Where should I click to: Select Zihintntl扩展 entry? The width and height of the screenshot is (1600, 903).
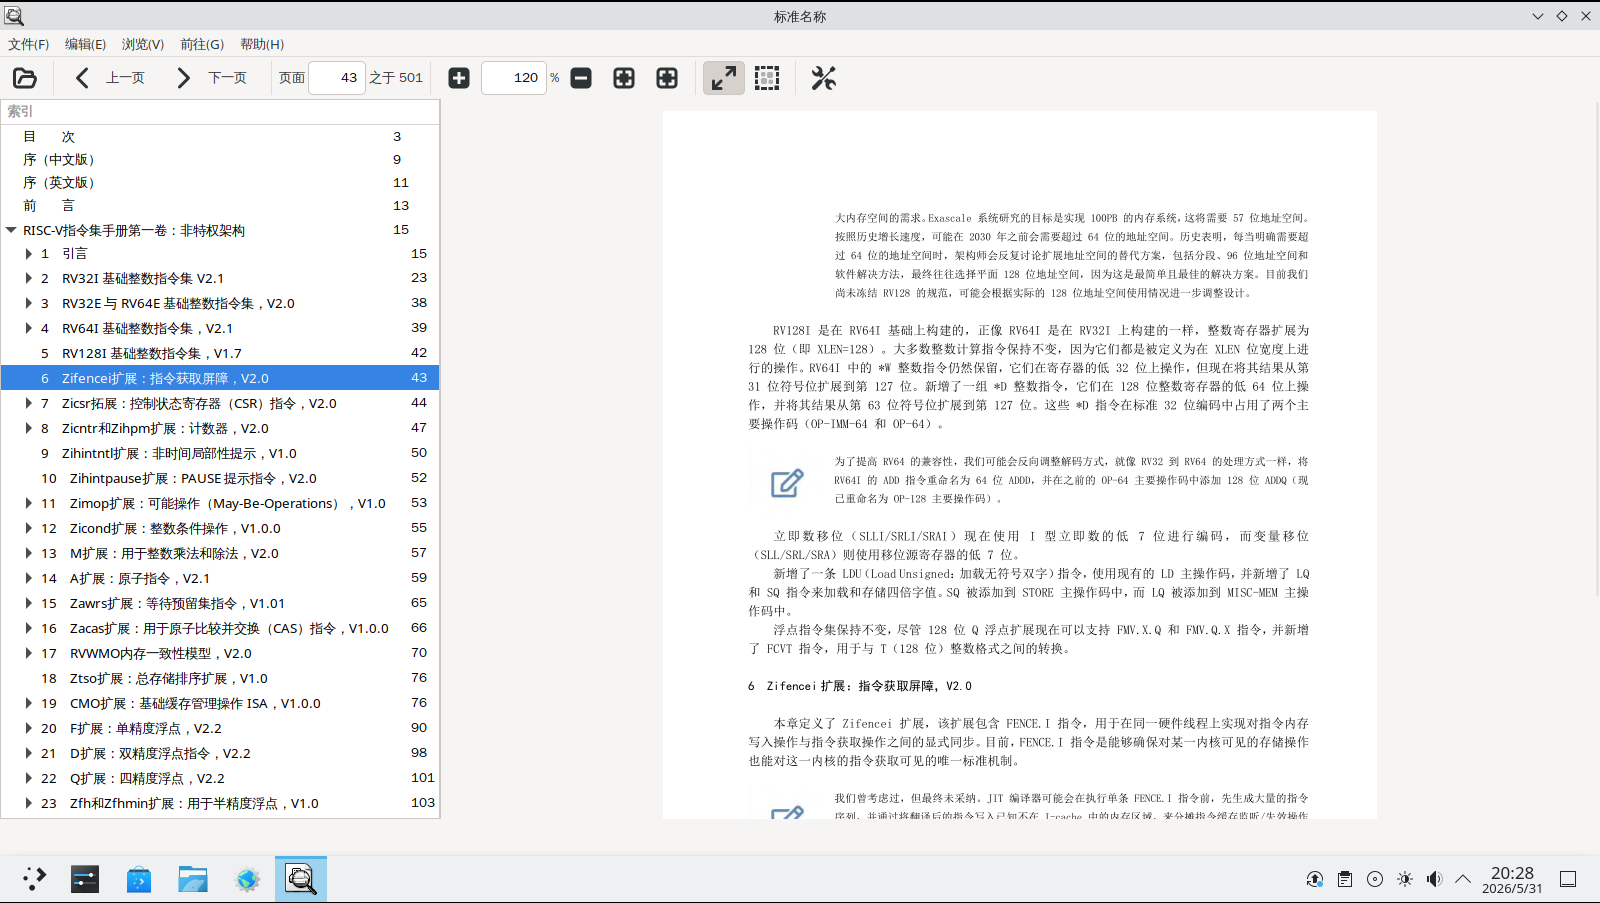click(220, 454)
